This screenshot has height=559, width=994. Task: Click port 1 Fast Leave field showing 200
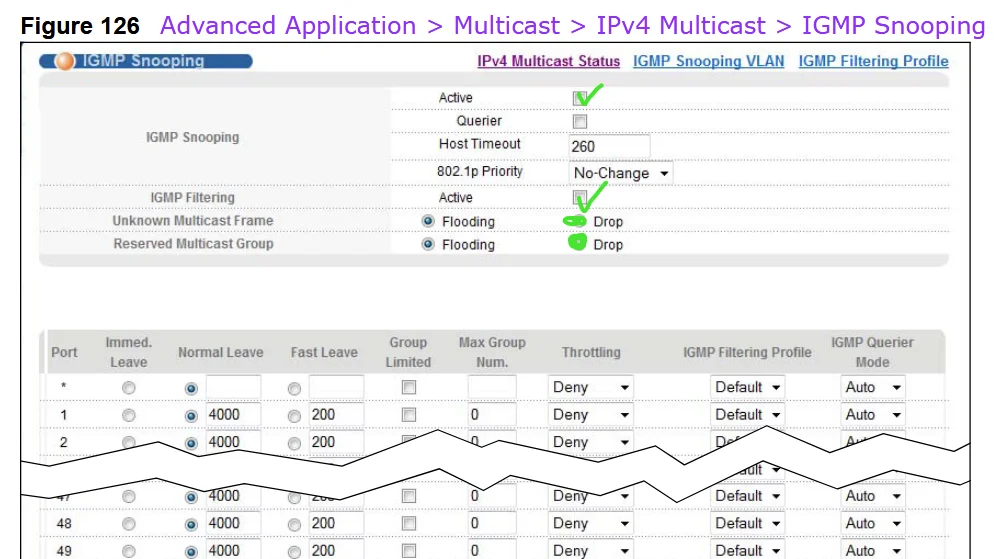337,414
